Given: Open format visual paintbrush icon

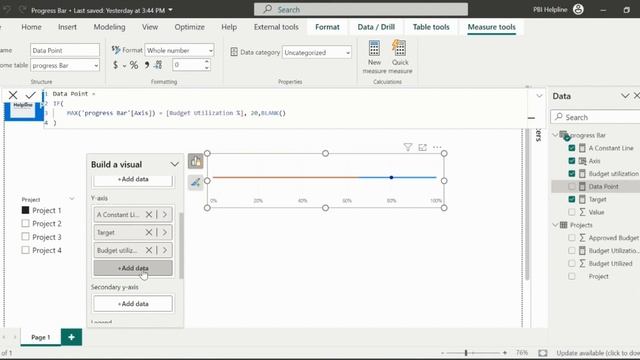Looking at the screenshot, I should click(196, 182).
